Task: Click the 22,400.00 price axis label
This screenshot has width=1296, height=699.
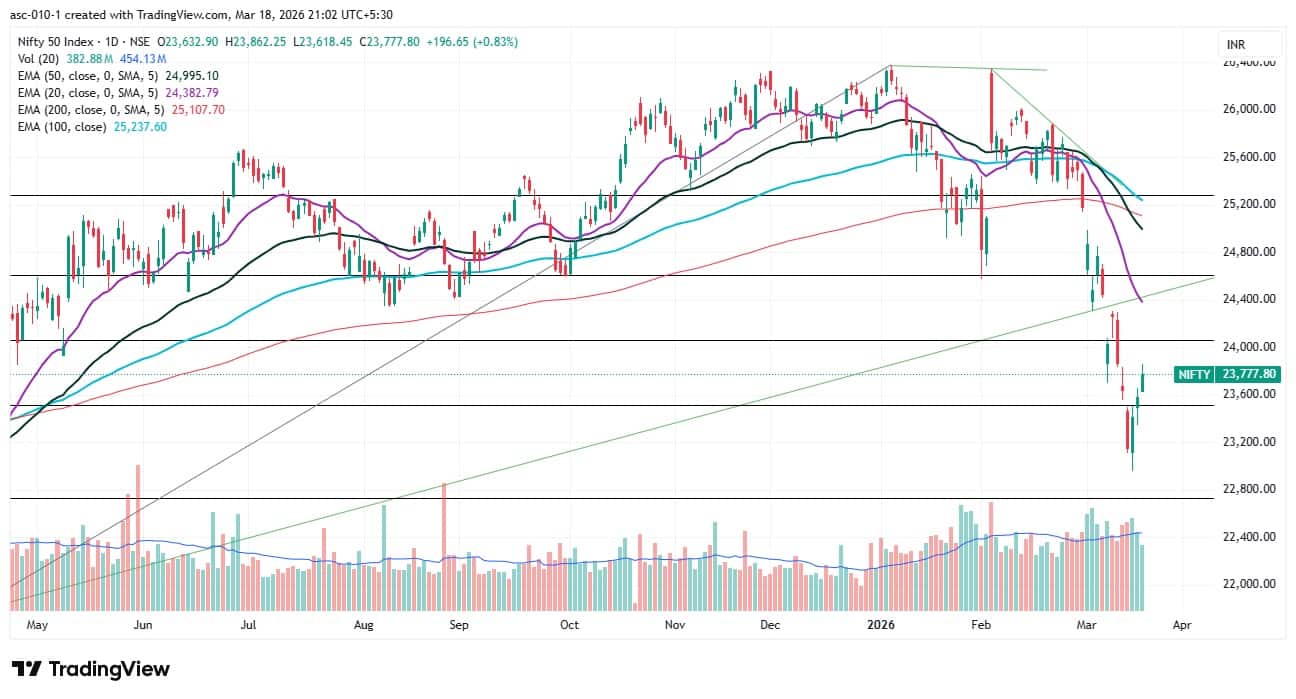Action: click(1248, 537)
